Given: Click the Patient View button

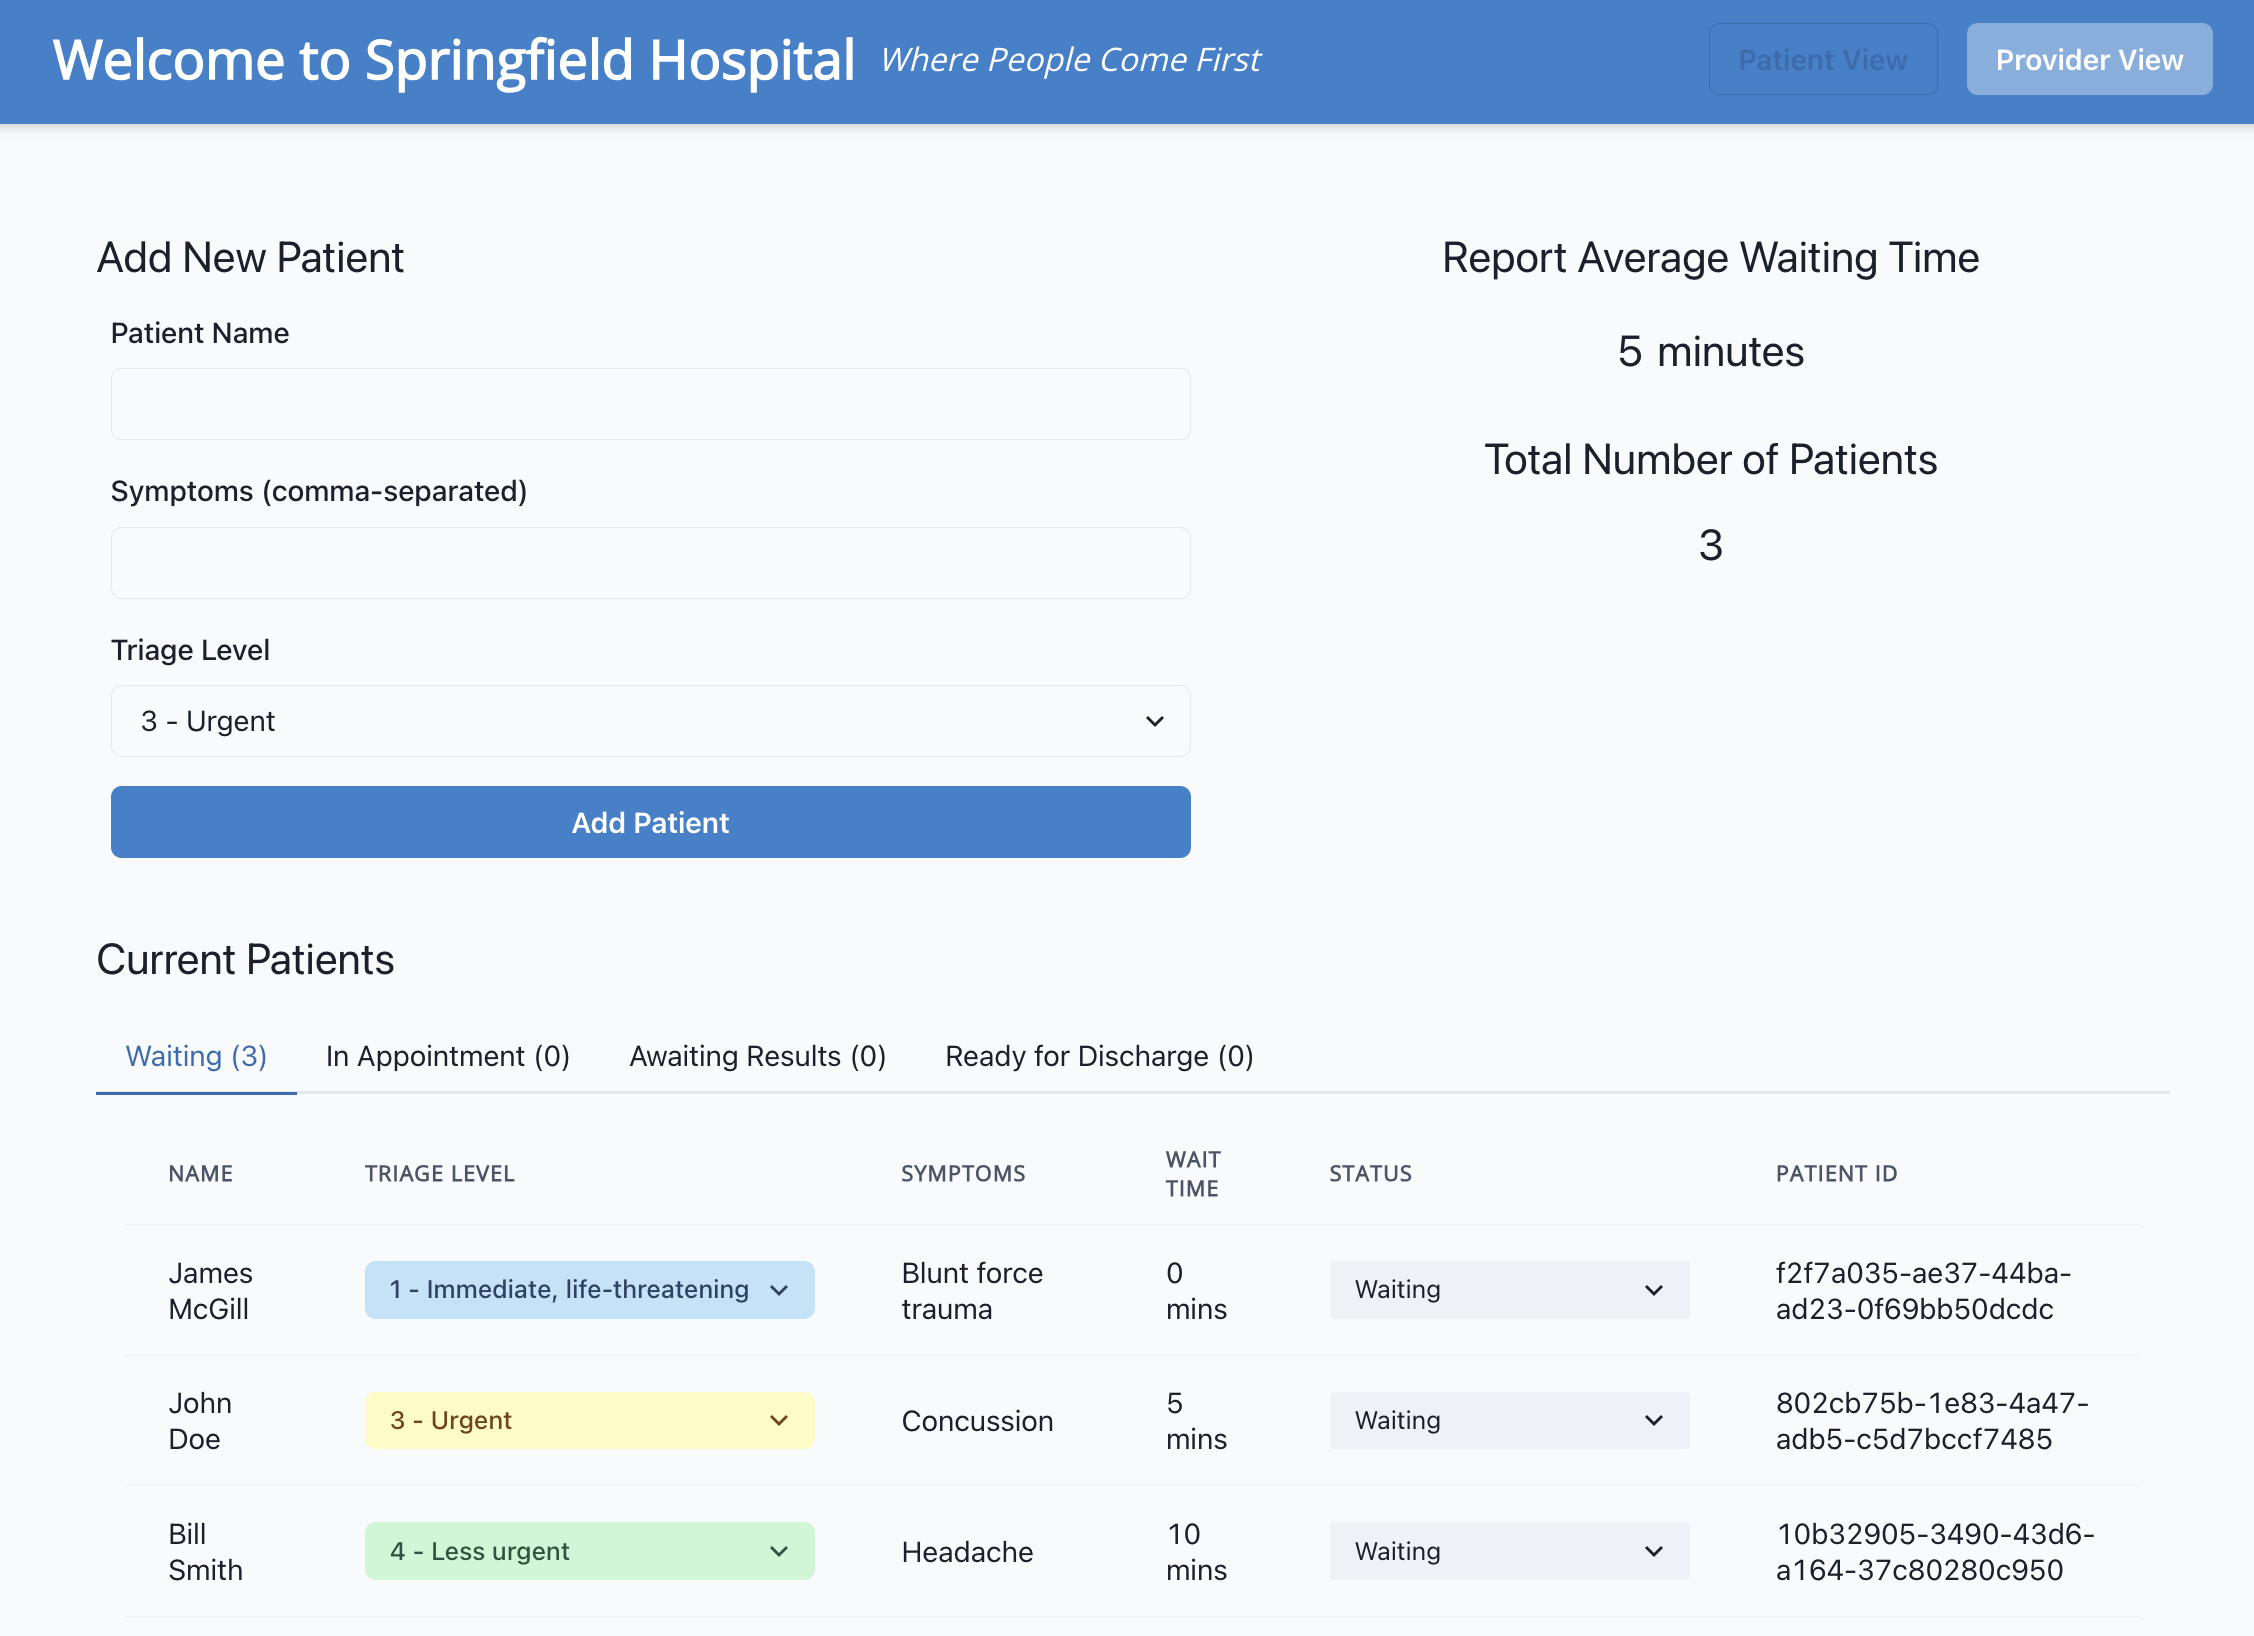Looking at the screenshot, I should click(1822, 60).
